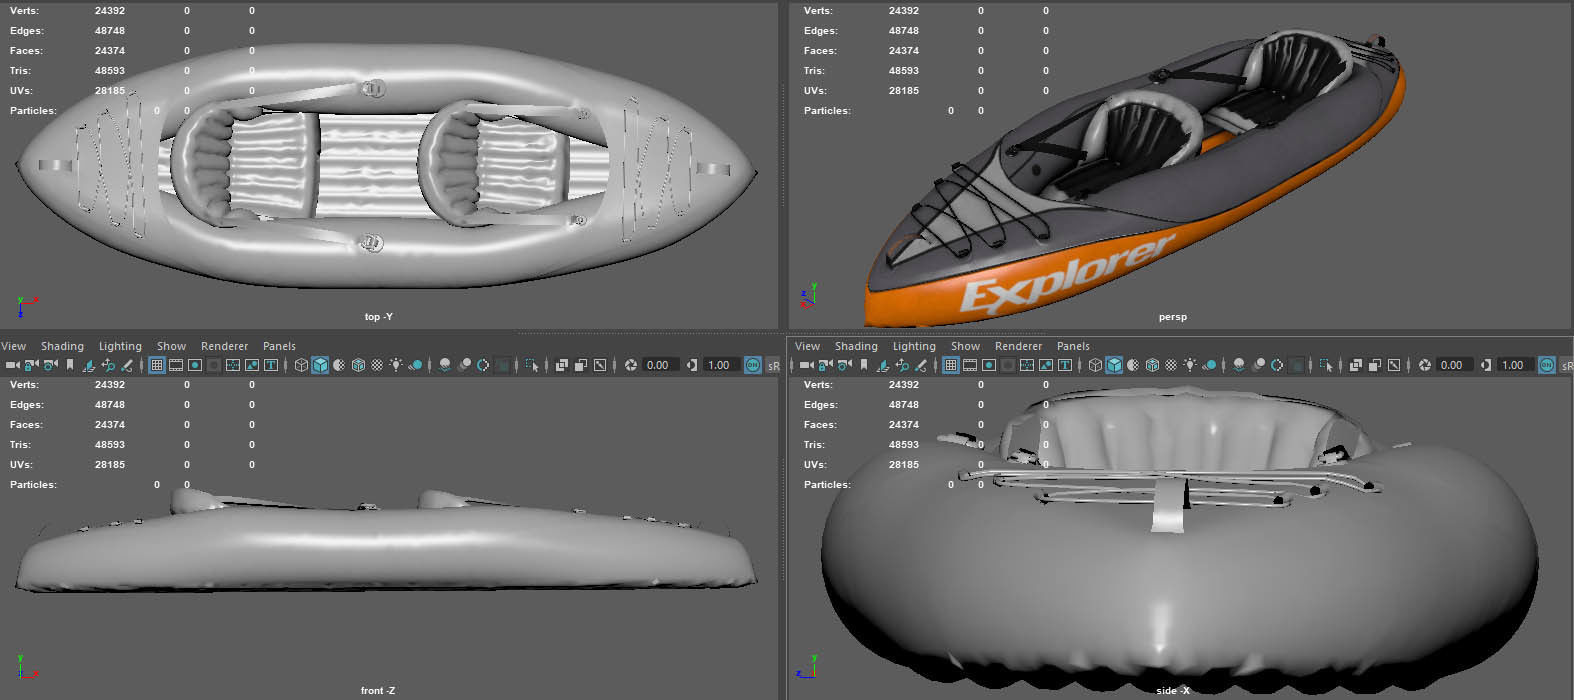1574x700 pixels.
Task: Open sRGB color space dropdown in side -X toolbar
Action: coord(1566,365)
